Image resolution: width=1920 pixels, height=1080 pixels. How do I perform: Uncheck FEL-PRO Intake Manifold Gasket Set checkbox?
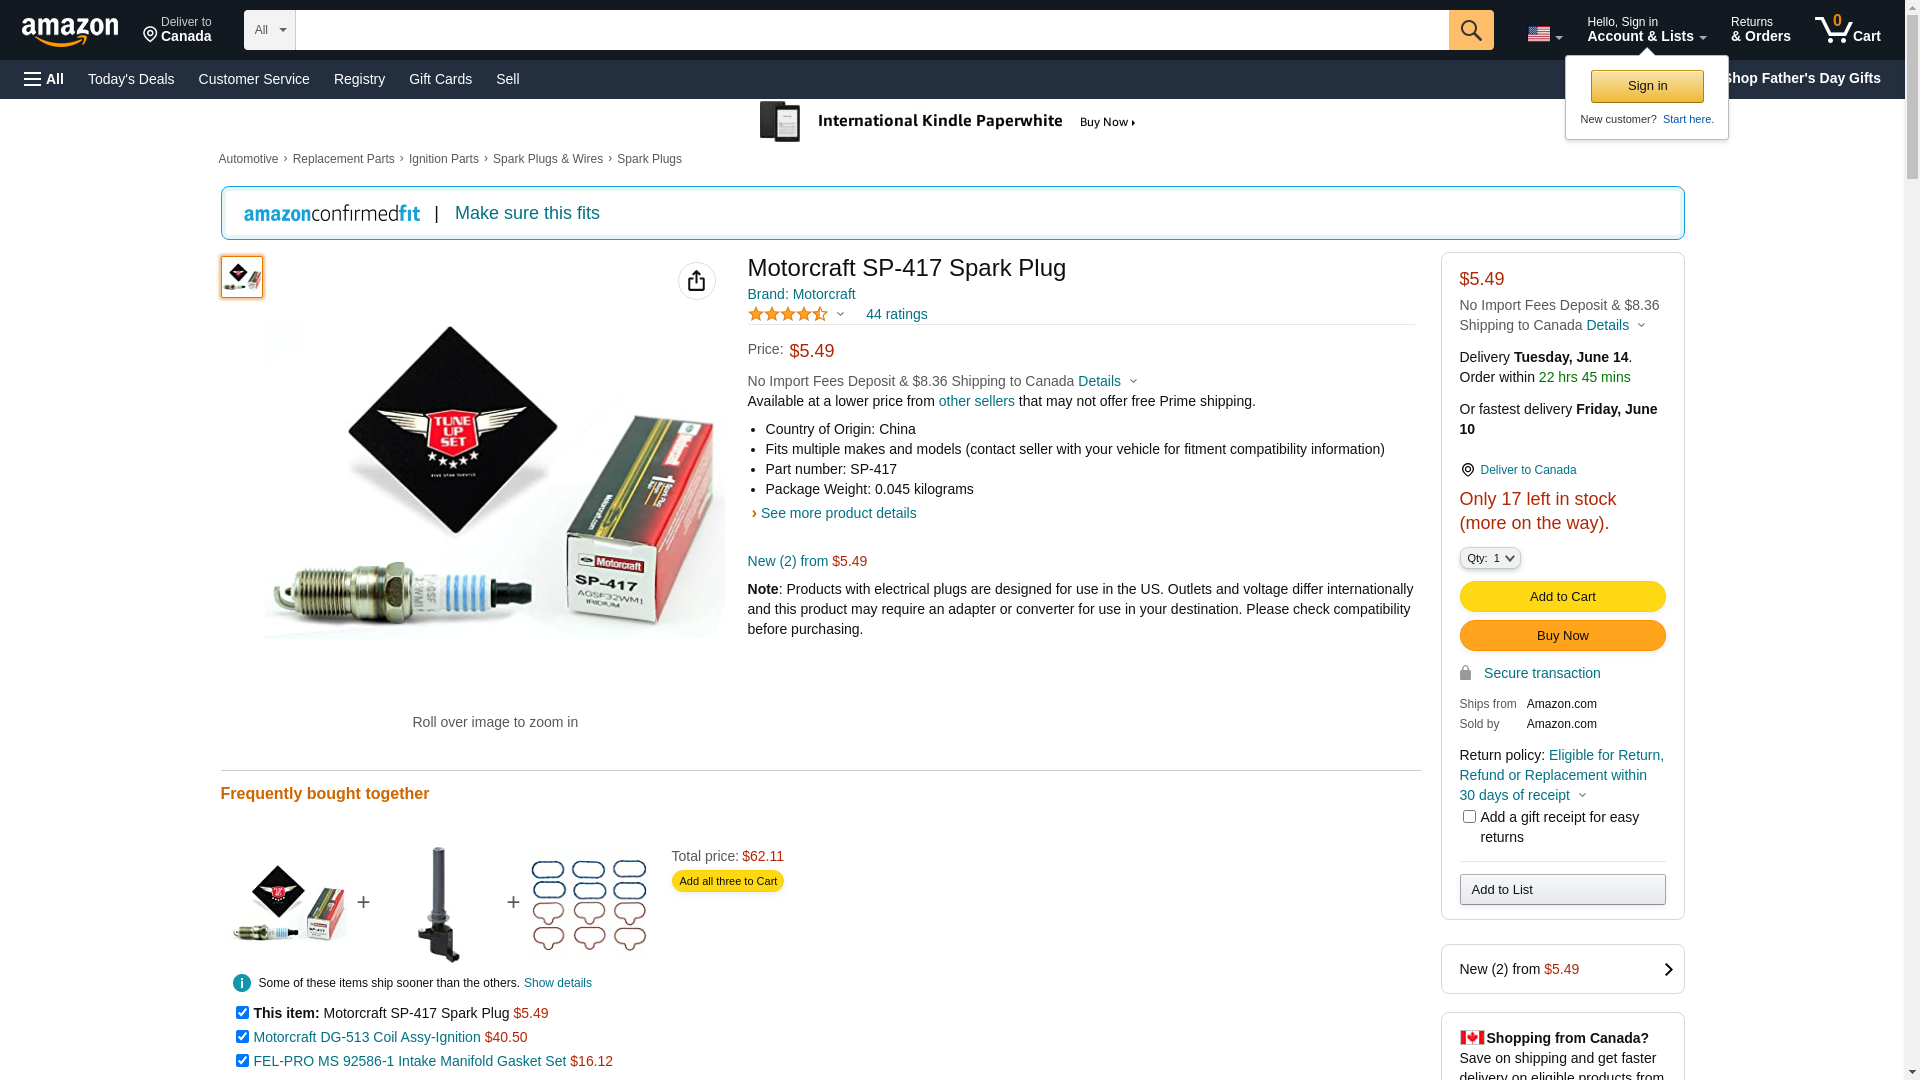[242, 1061]
